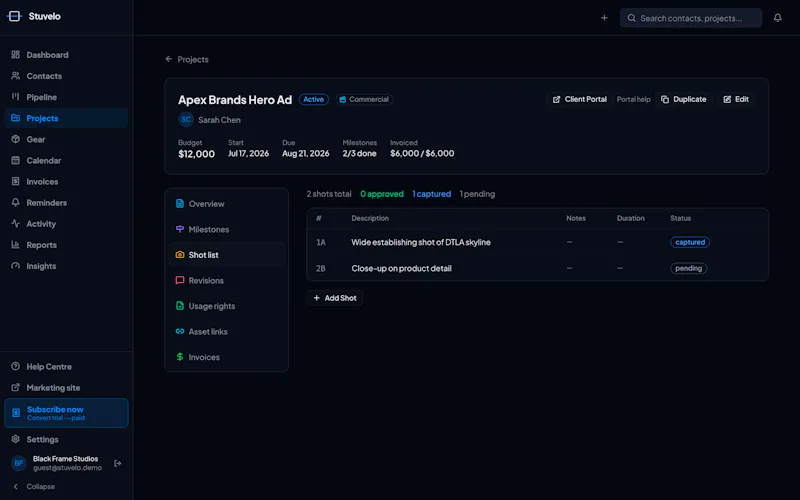Click the 'Aug 21, 2026' due date
The height and width of the screenshot is (500, 800).
click(x=306, y=154)
